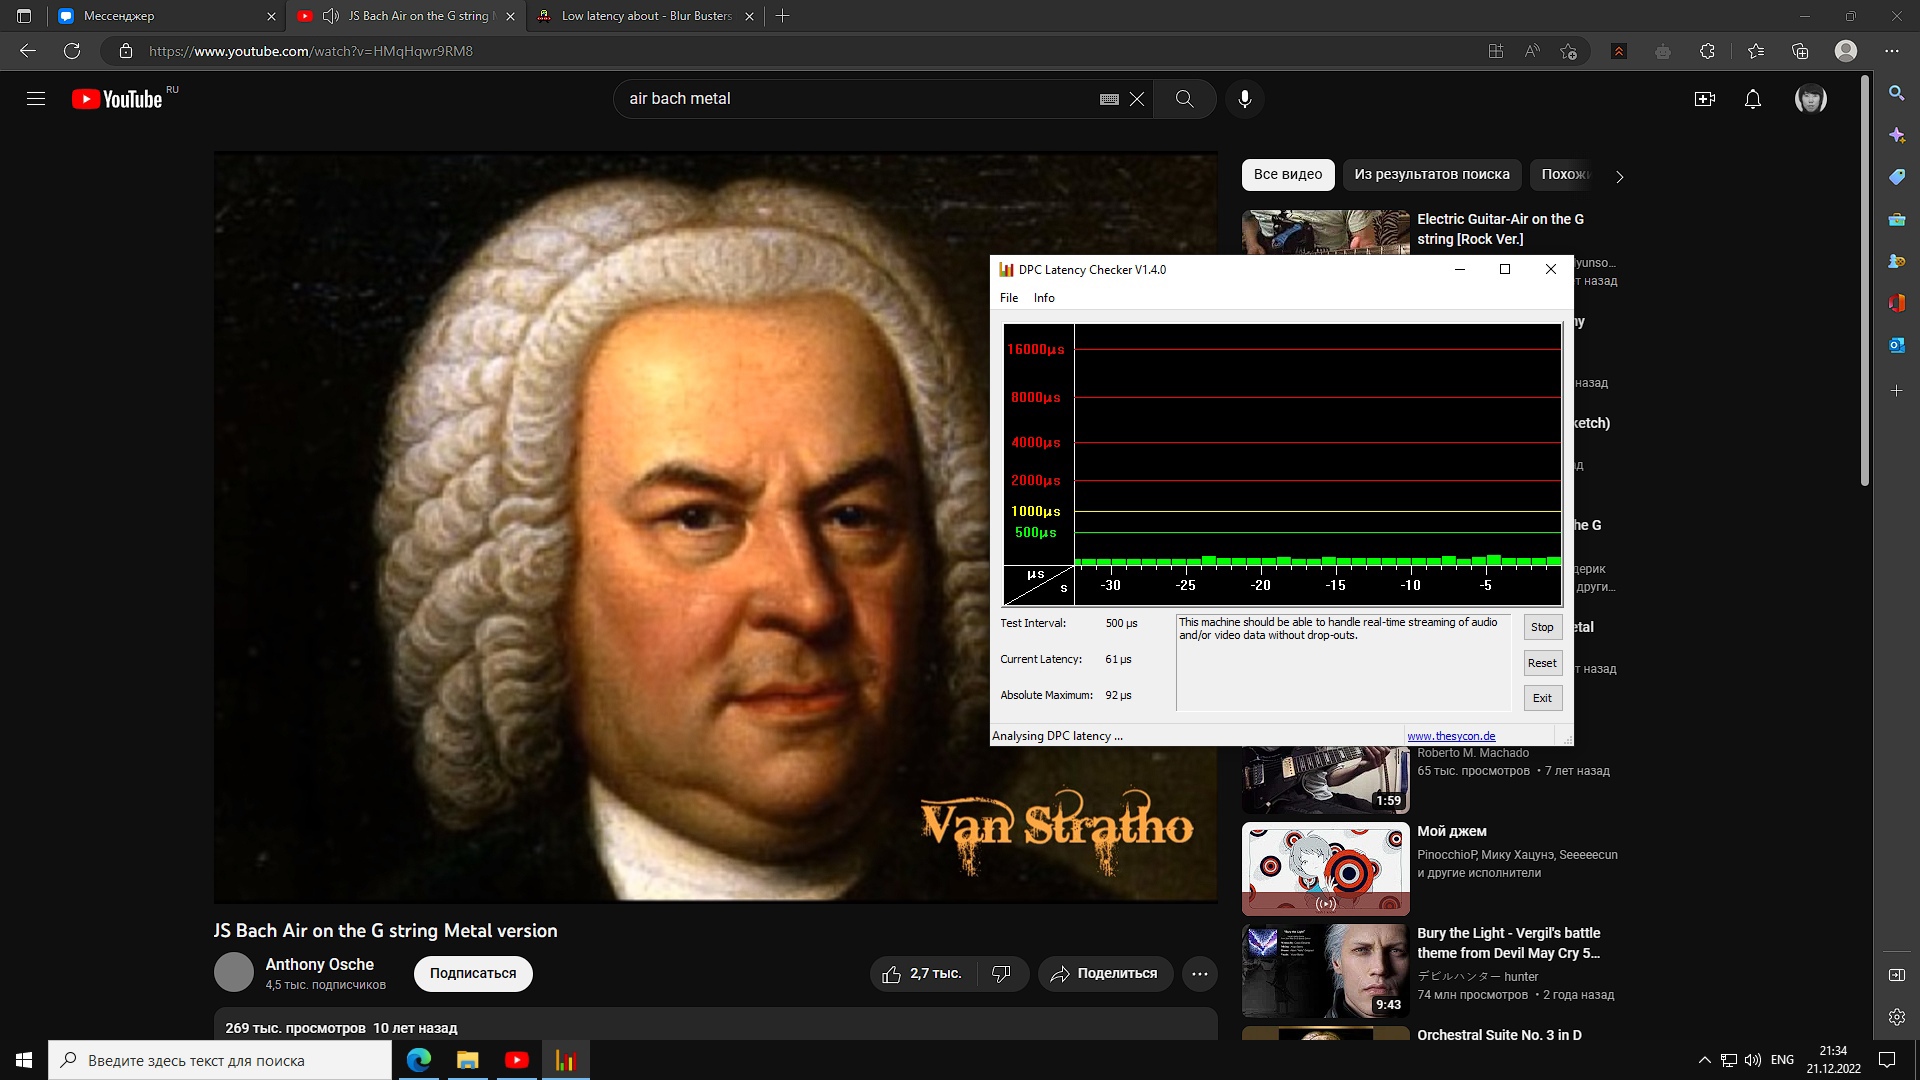Image resolution: width=1920 pixels, height=1080 pixels.
Task: Click the search magnifier button
Action: coord(1184,99)
